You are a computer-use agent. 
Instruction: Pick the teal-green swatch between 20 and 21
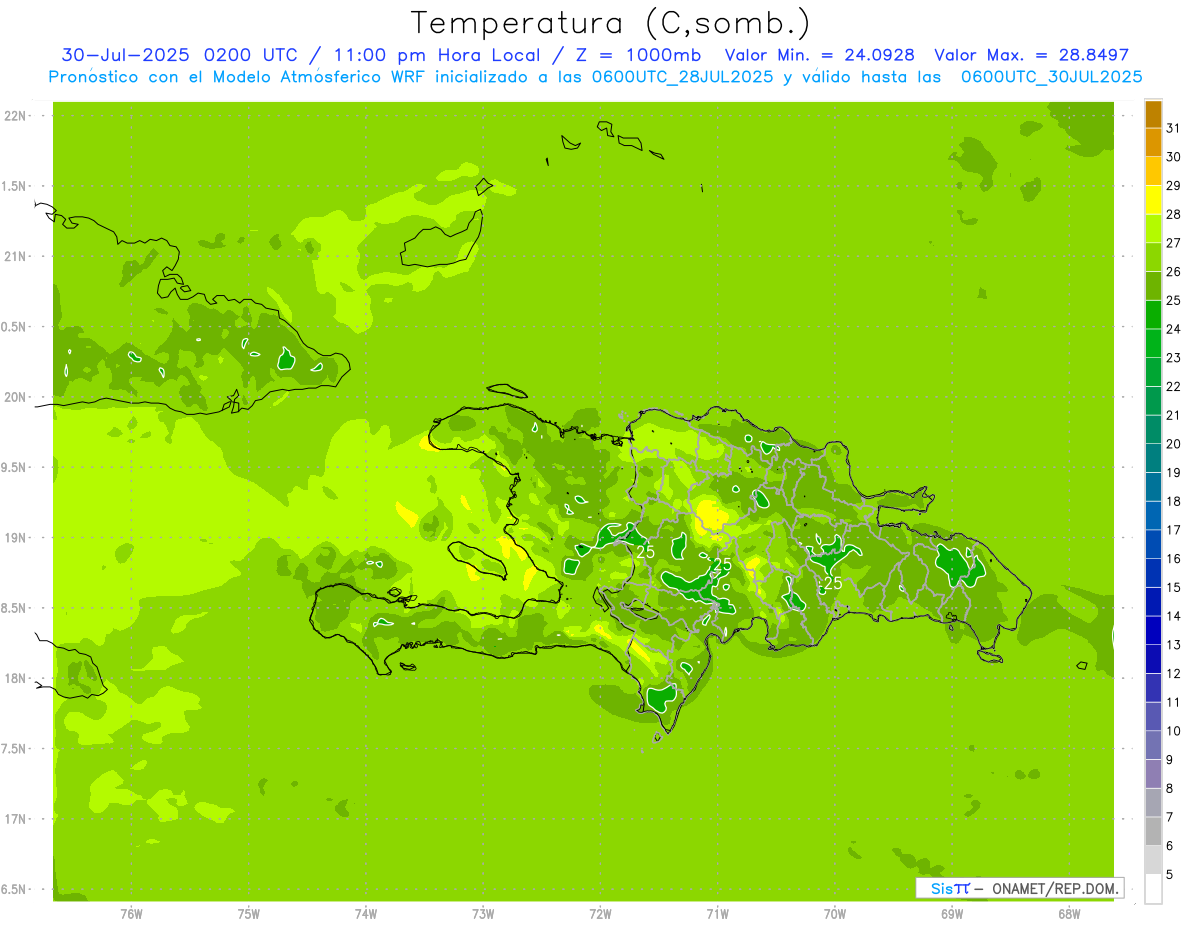pyautogui.click(x=1153, y=430)
